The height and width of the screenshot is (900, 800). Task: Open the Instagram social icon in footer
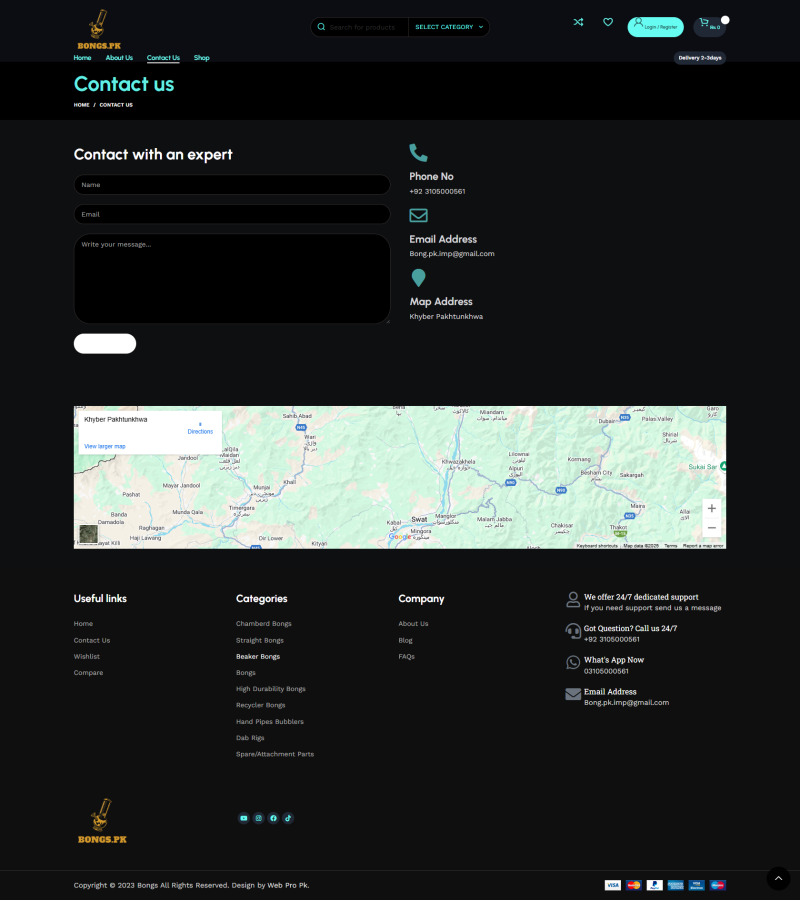(x=258, y=818)
